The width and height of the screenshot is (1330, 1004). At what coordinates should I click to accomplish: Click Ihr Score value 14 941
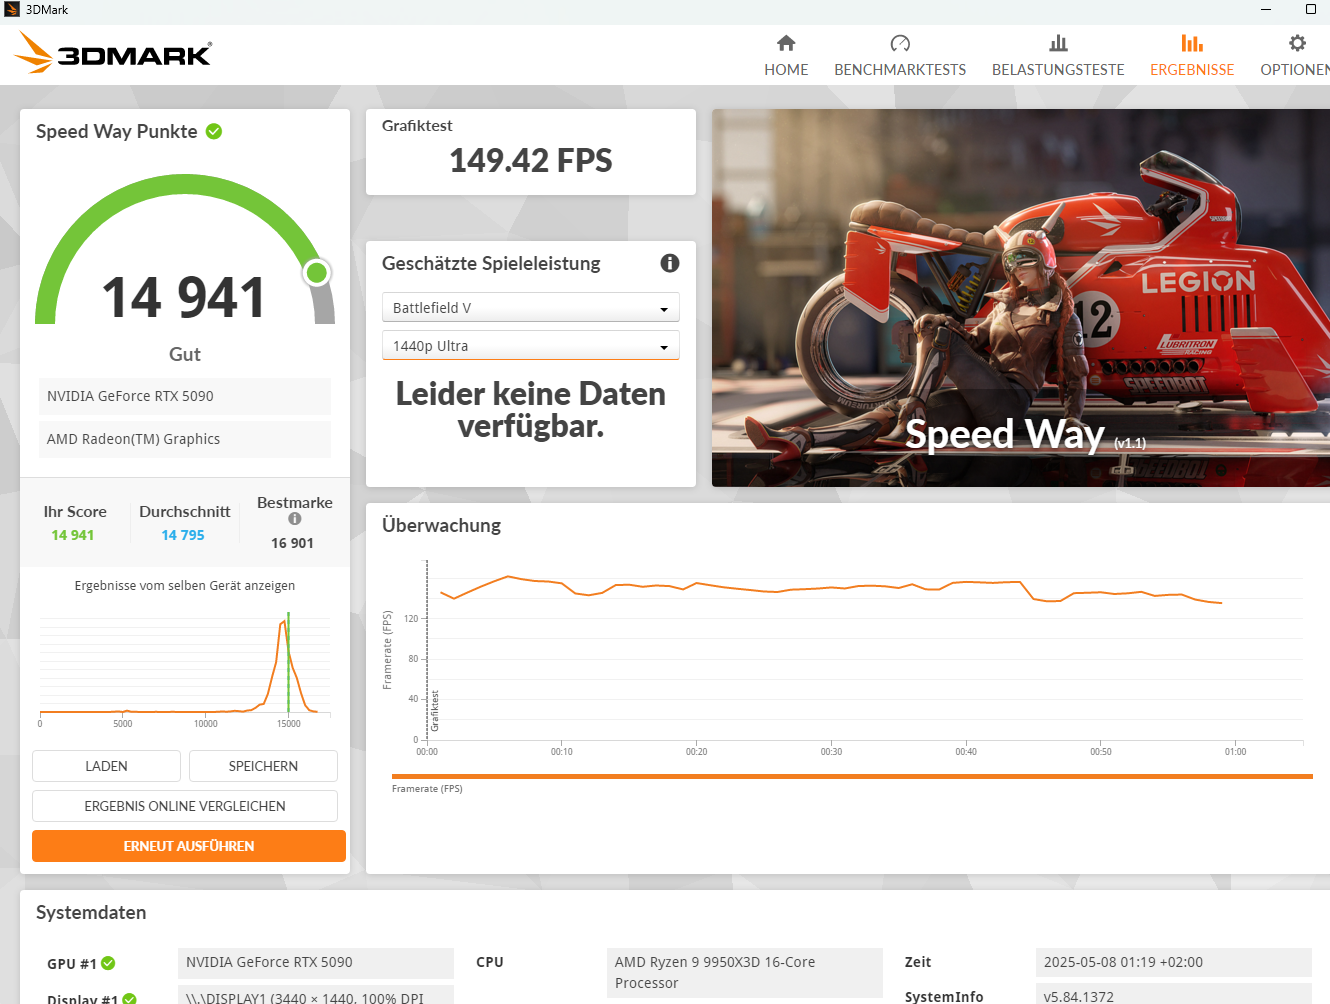(73, 535)
